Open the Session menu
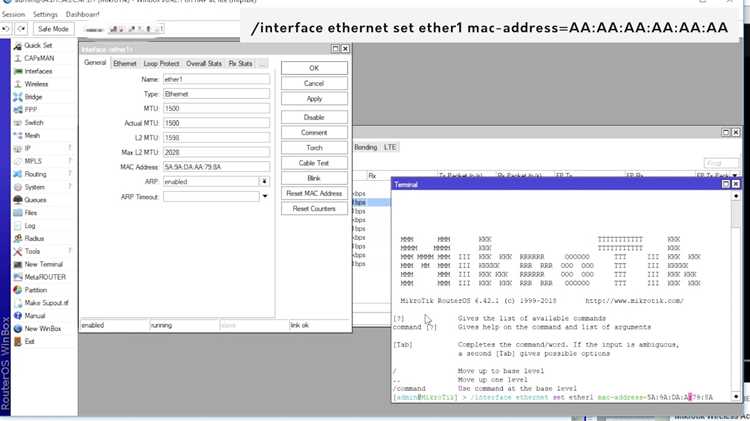The width and height of the screenshot is (750, 421). point(13,14)
